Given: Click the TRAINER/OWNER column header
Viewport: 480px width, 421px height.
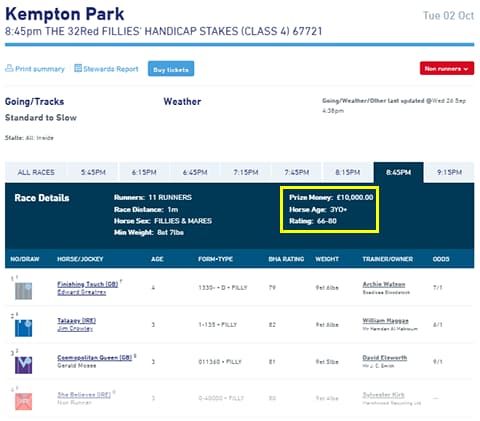Looking at the screenshot, I should click(388, 259).
